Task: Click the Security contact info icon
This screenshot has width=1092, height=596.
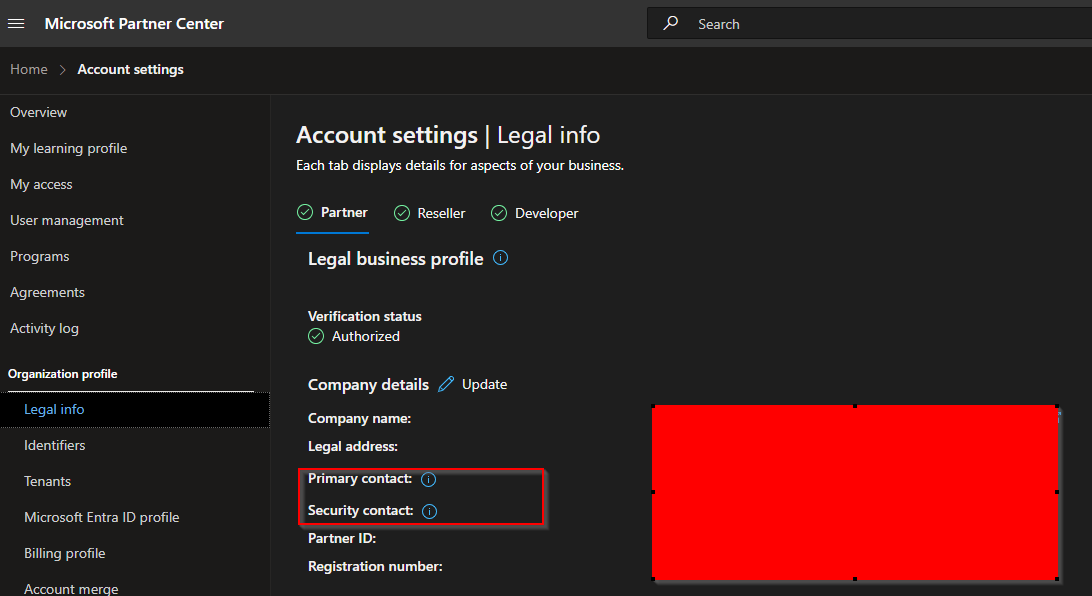Action: (430, 511)
